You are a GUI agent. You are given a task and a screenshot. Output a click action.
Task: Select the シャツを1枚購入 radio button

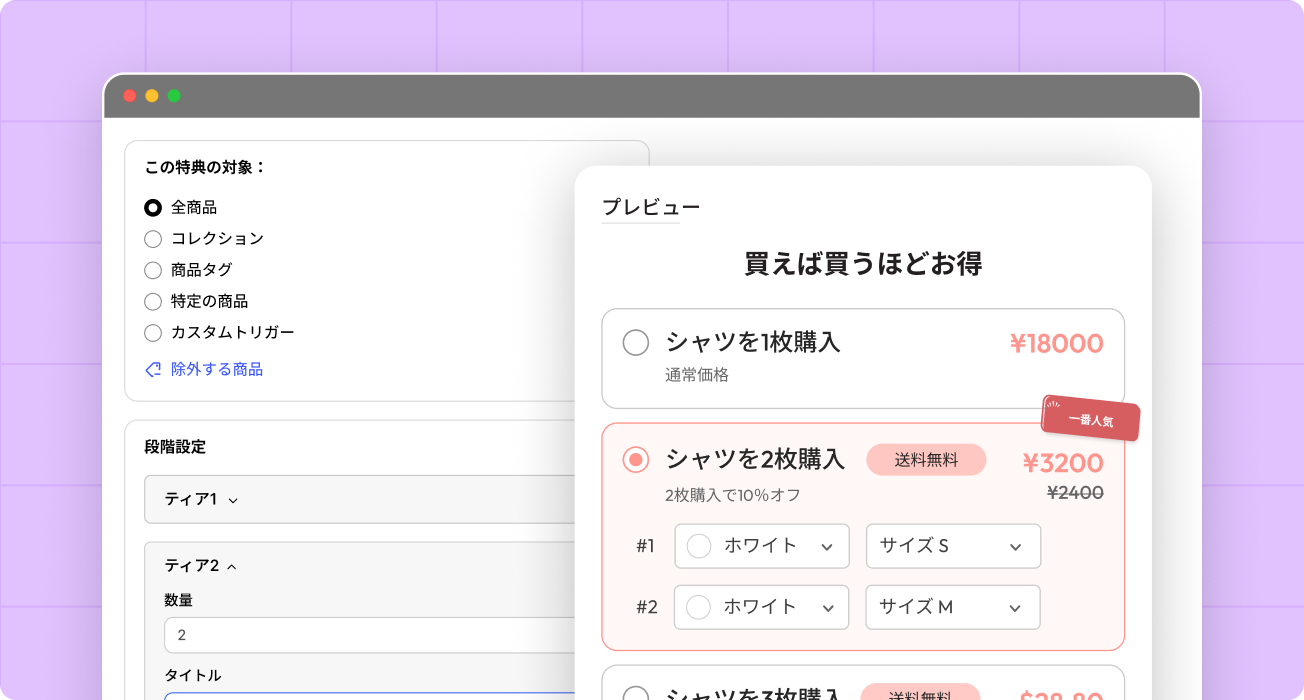(636, 343)
